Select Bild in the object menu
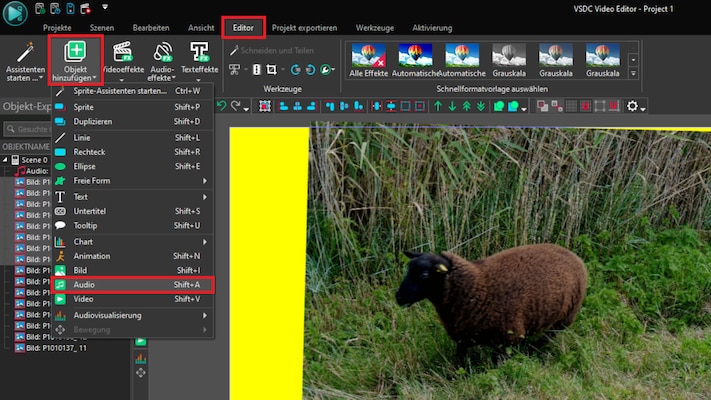 [x=82, y=270]
